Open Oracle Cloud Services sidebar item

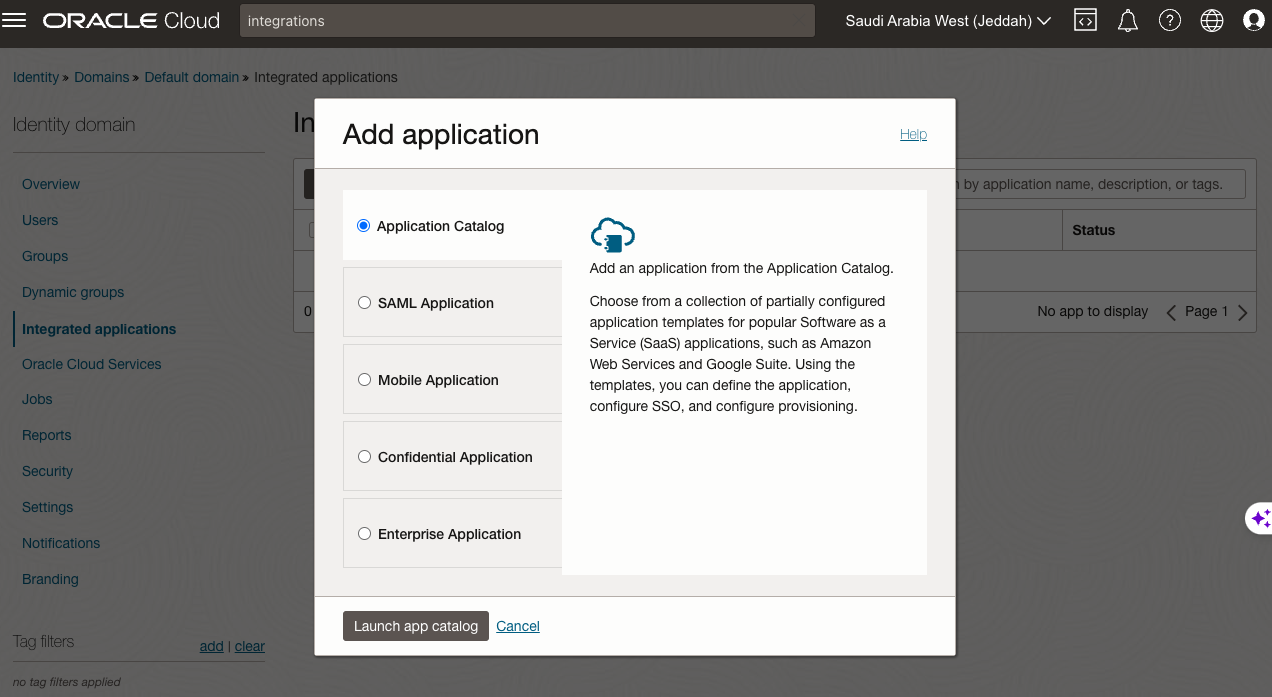(91, 364)
